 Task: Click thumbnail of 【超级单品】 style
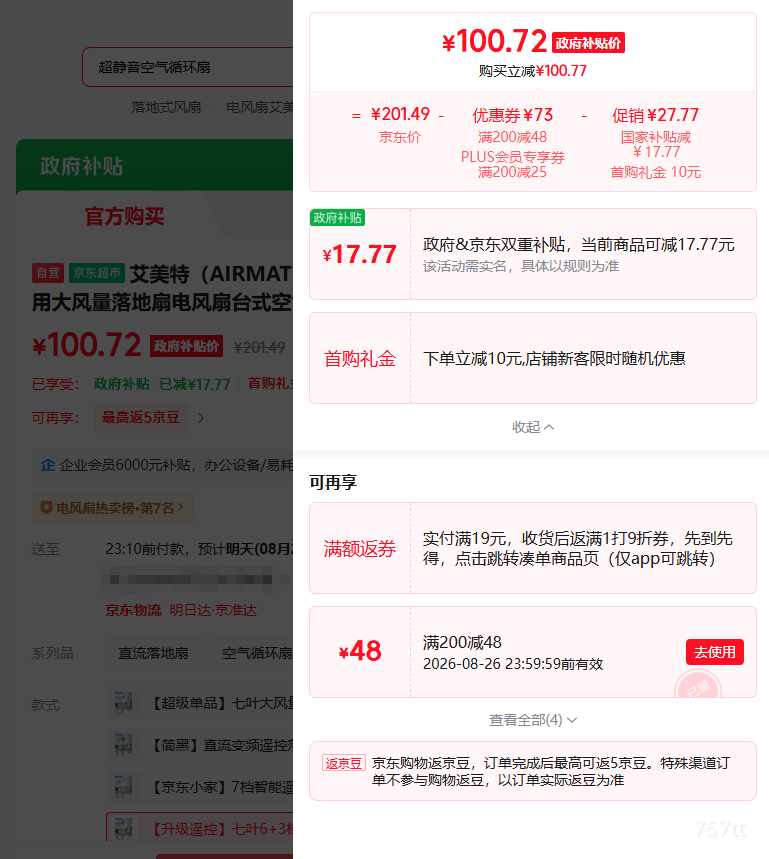click(x=123, y=702)
